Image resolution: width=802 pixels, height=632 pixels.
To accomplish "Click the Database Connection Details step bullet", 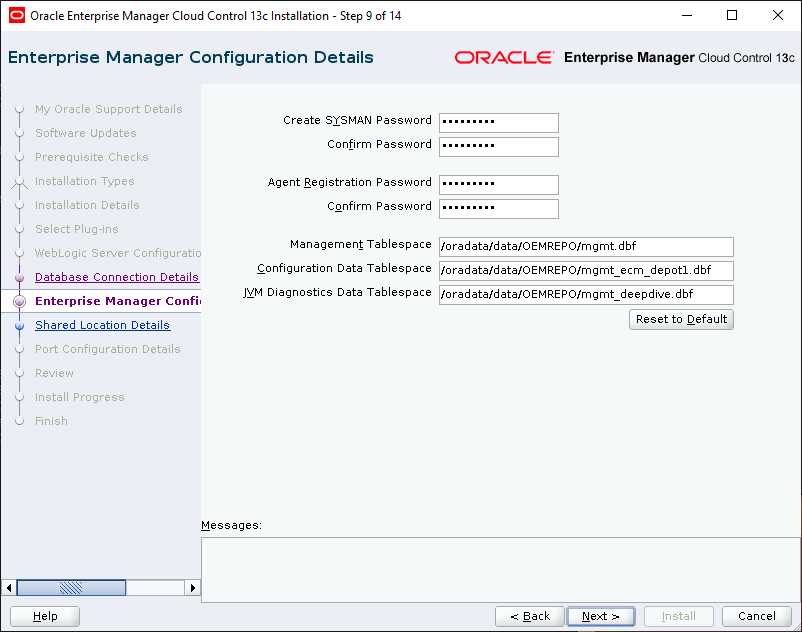I will tap(19, 277).
